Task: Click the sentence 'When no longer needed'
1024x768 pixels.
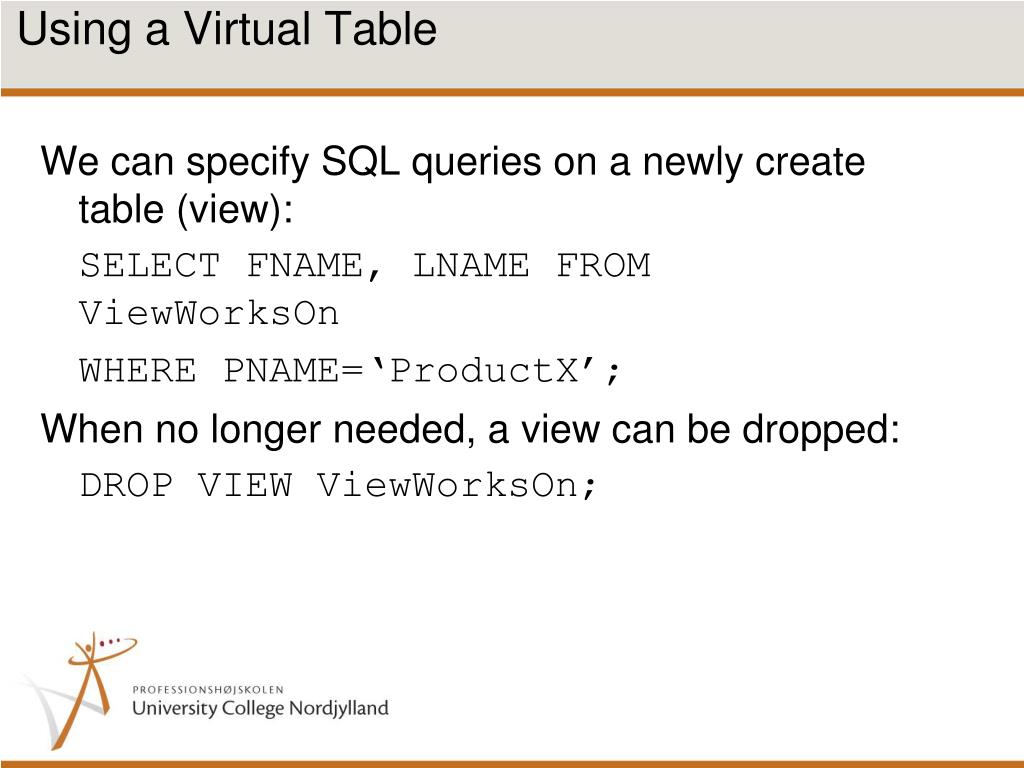Action: 470,430
